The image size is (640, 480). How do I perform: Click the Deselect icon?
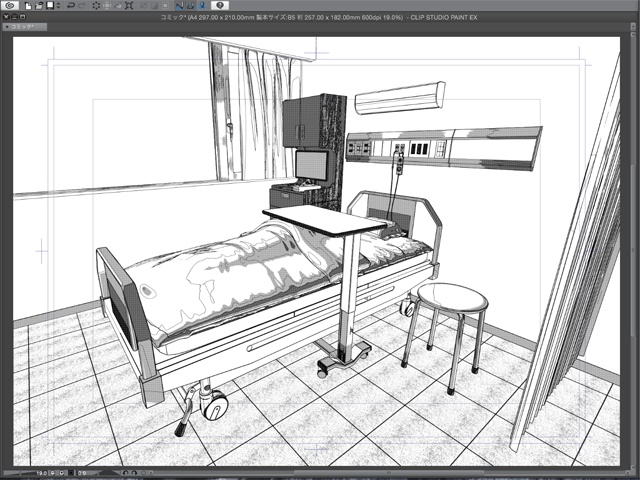pos(143,6)
